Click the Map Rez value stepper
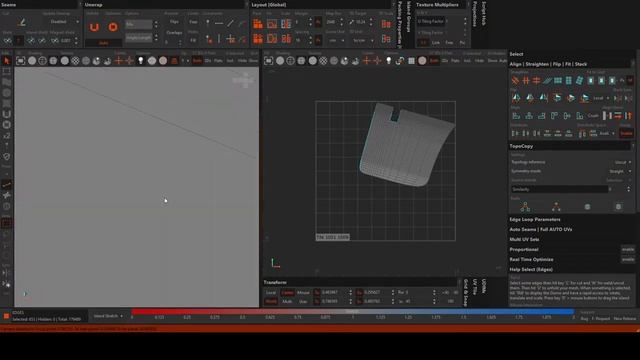Screen dimensions: 640x360 (335, 22)
